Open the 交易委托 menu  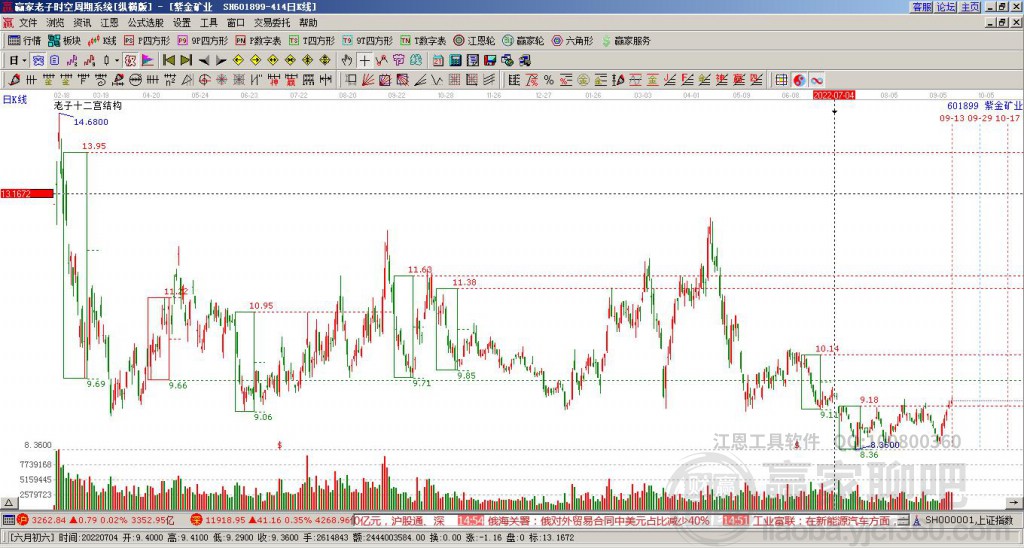point(272,23)
